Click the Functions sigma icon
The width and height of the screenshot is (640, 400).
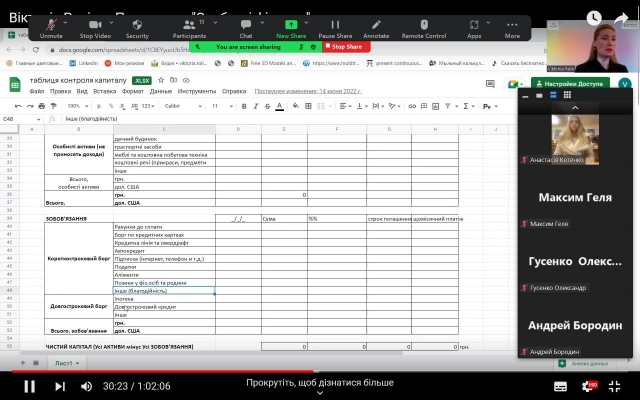click(x=466, y=106)
